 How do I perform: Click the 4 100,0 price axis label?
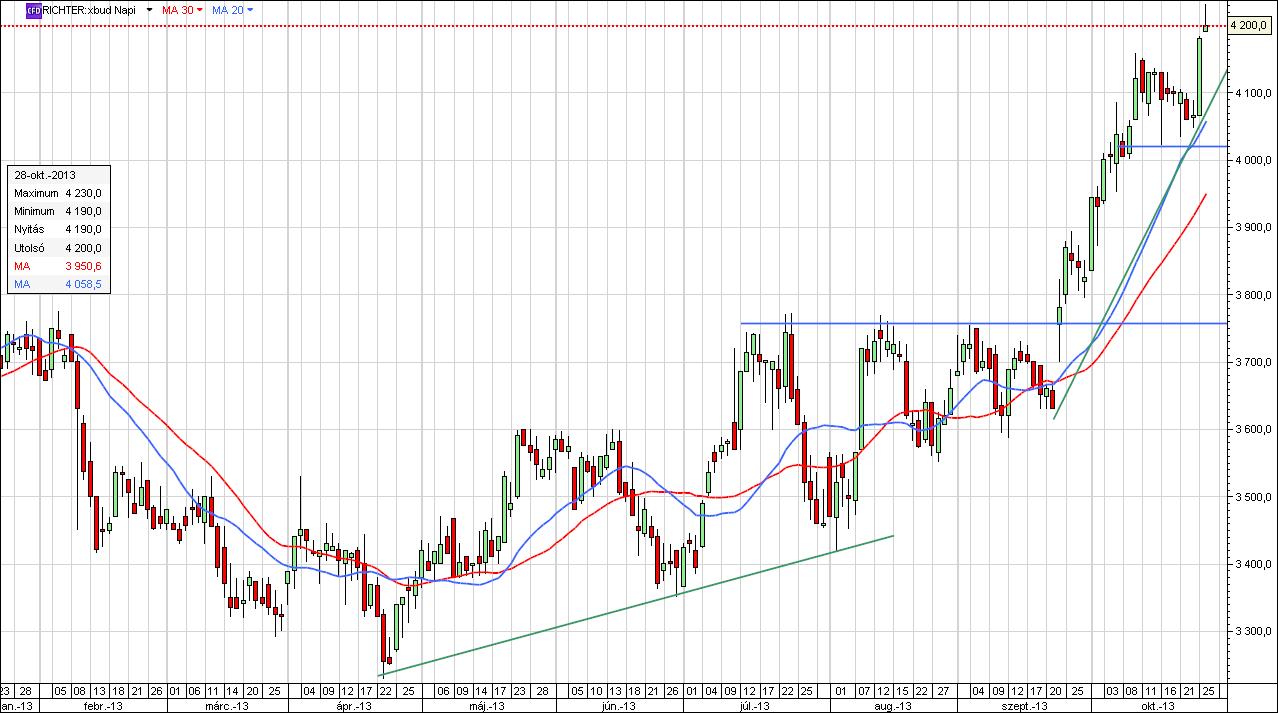1252,93
